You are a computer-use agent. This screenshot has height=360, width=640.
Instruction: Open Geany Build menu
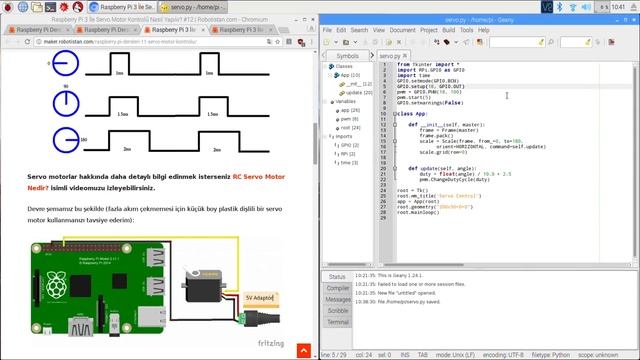449,30
